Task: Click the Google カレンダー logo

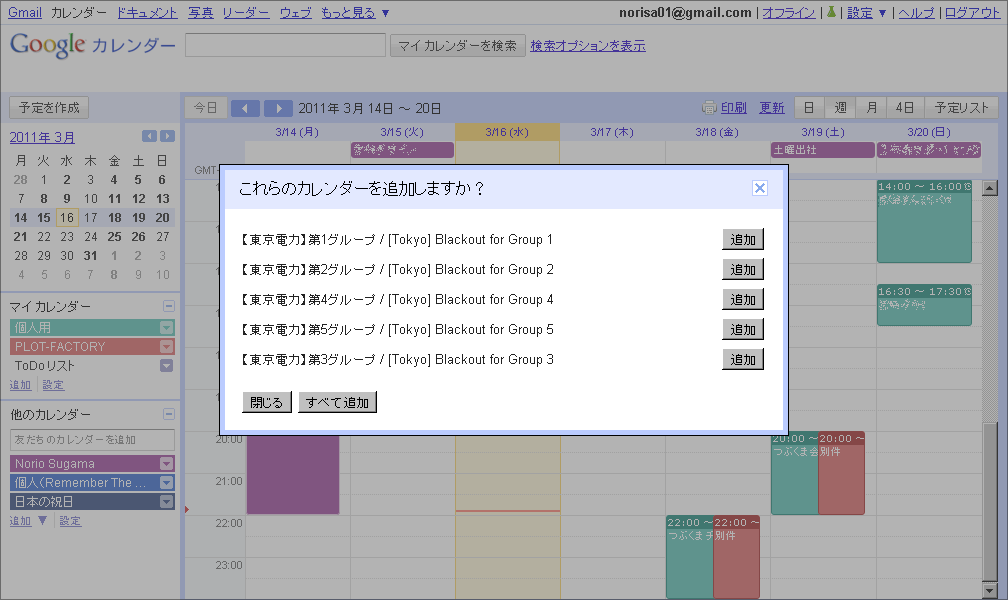Action: coord(92,44)
